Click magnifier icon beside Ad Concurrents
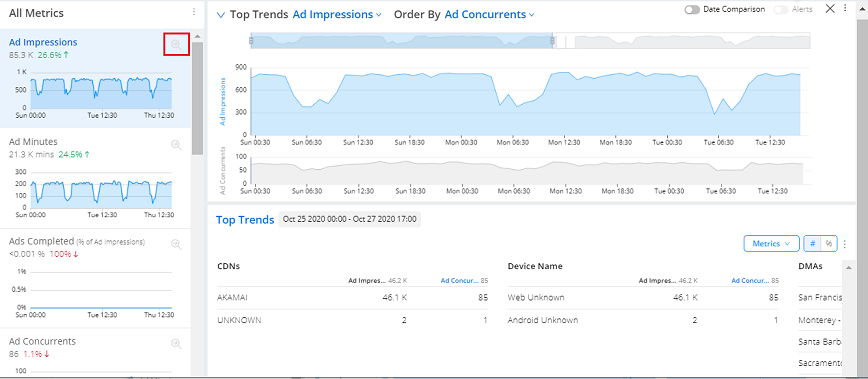The image size is (868, 379). point(177,344)
